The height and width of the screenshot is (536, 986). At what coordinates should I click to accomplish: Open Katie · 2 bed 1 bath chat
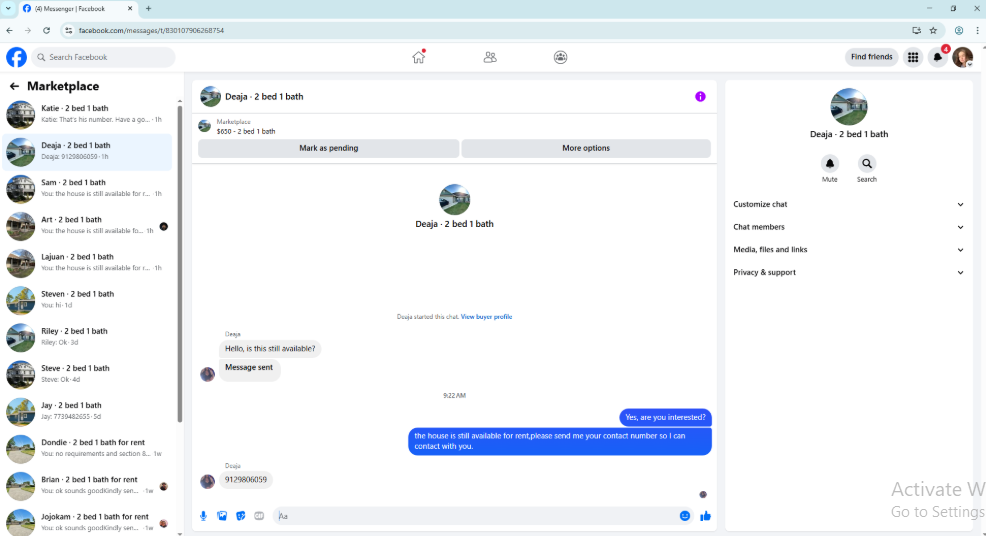click(87, 114)
